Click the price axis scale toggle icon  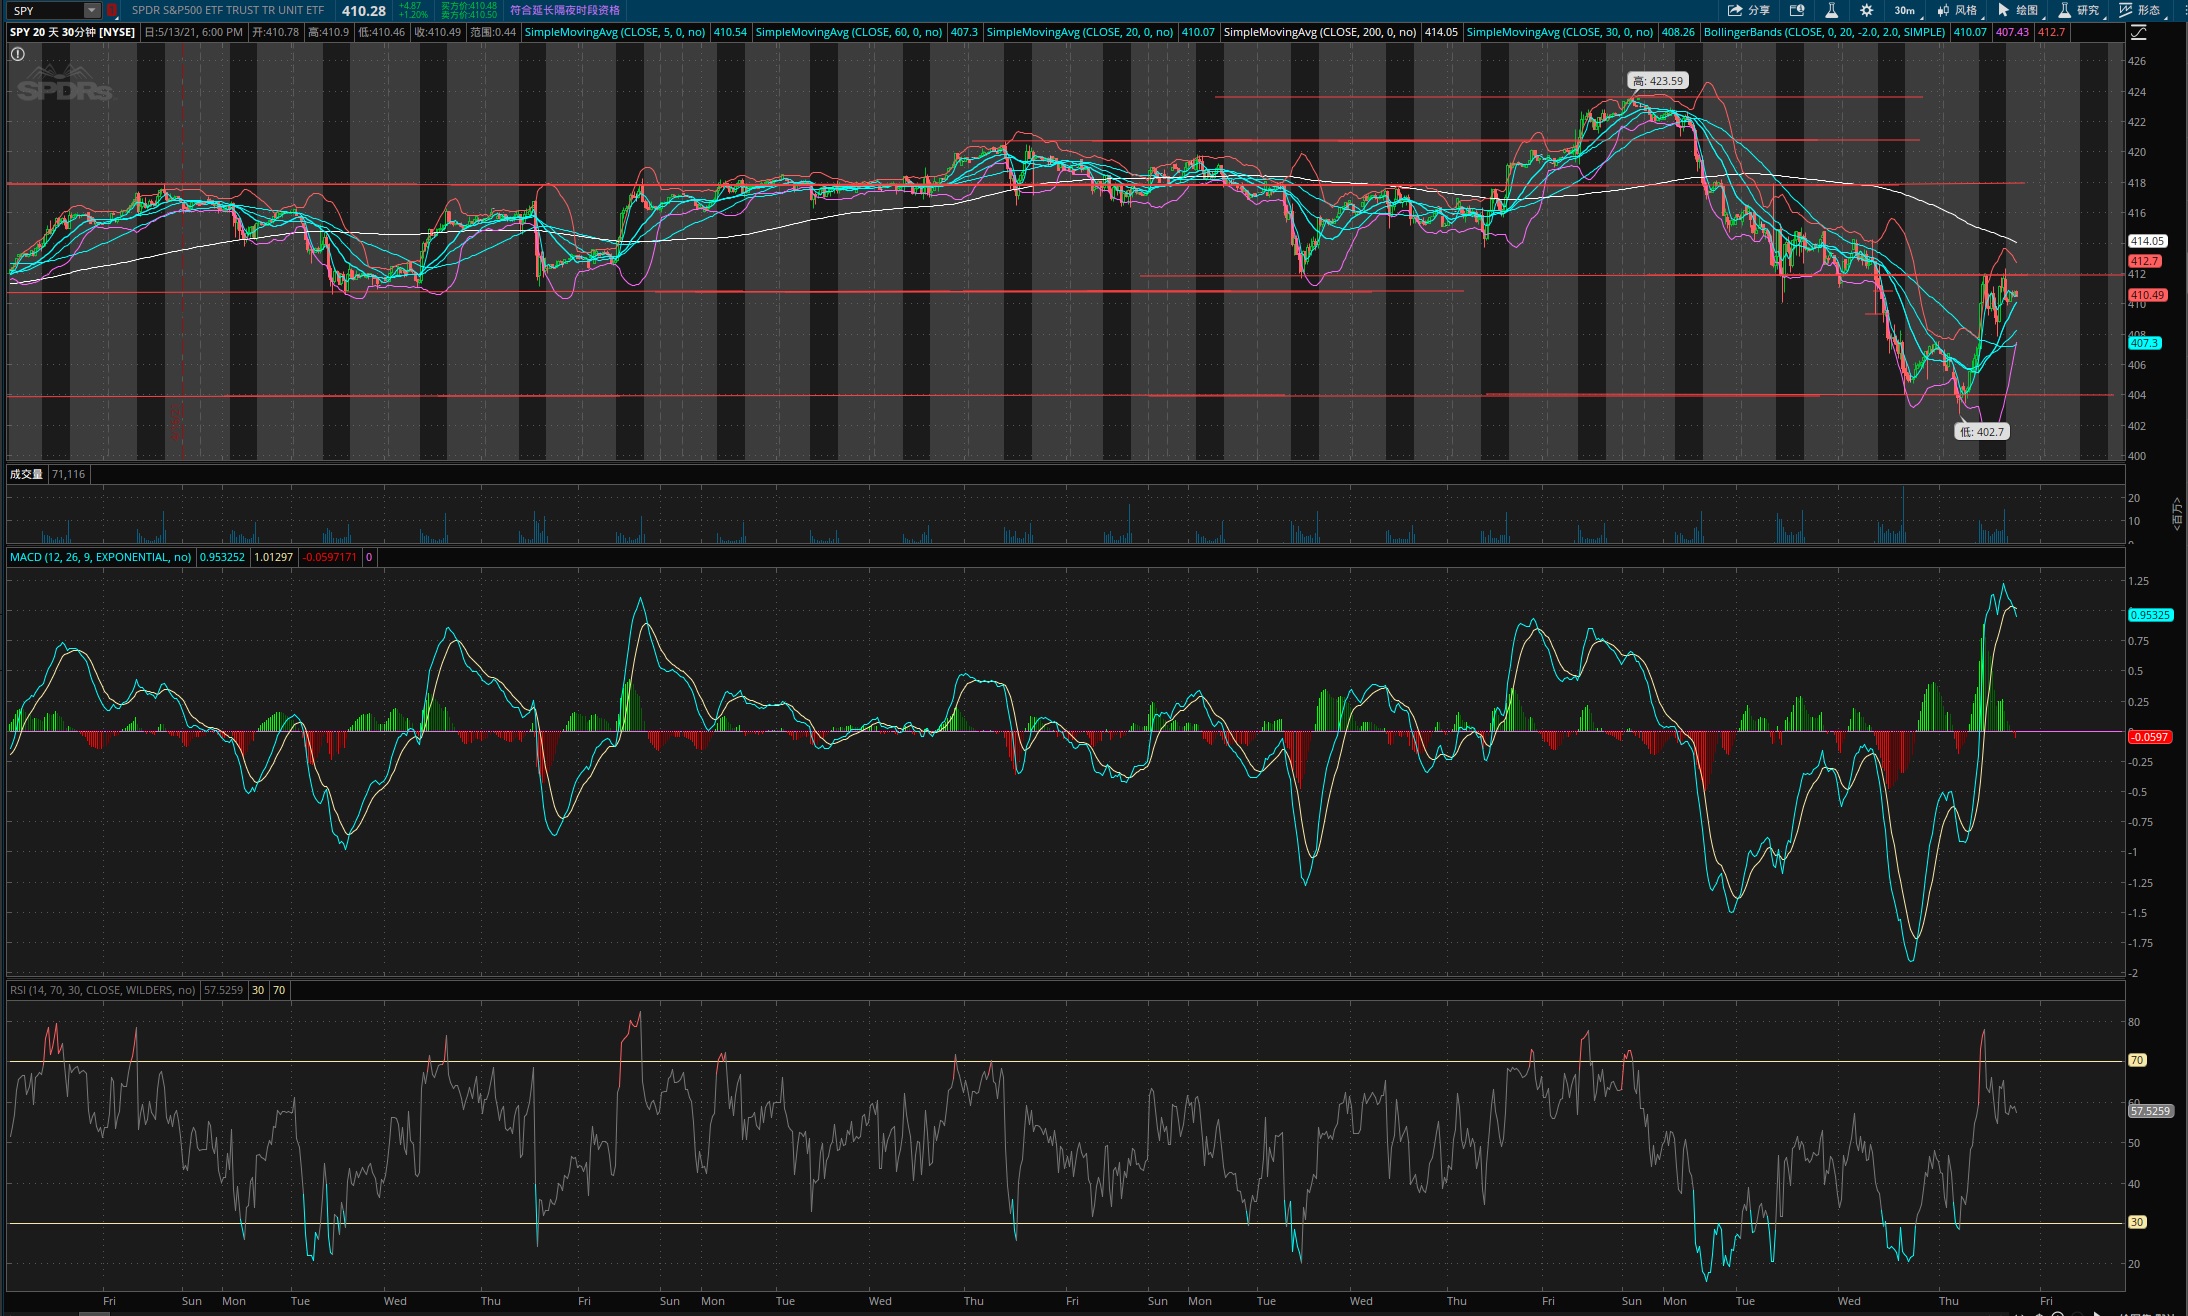tap(2138, 33)
